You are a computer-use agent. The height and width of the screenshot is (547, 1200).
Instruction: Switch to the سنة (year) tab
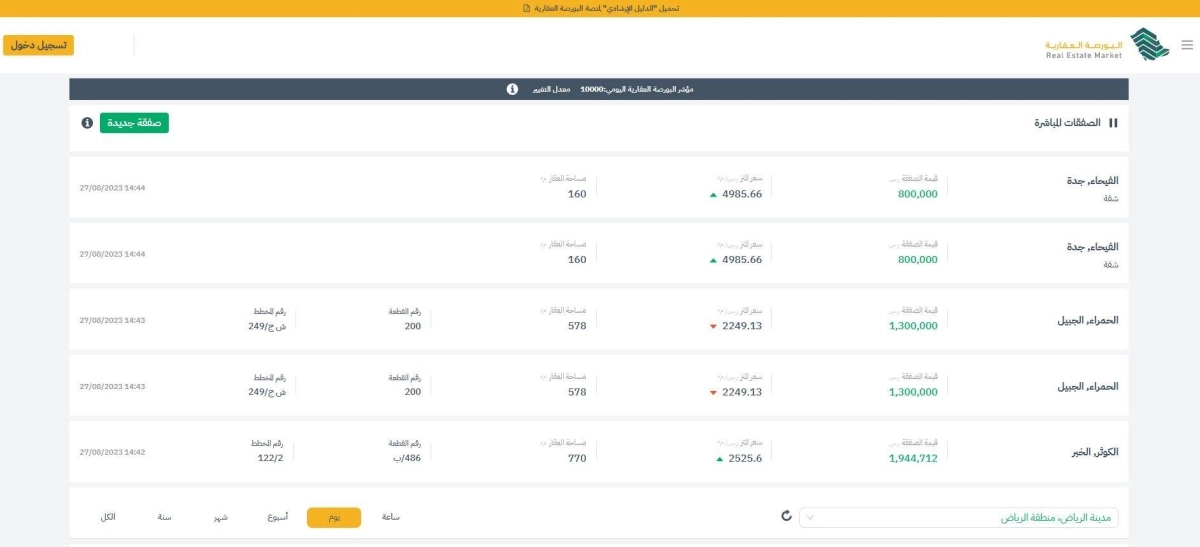[x=164, y=517]
